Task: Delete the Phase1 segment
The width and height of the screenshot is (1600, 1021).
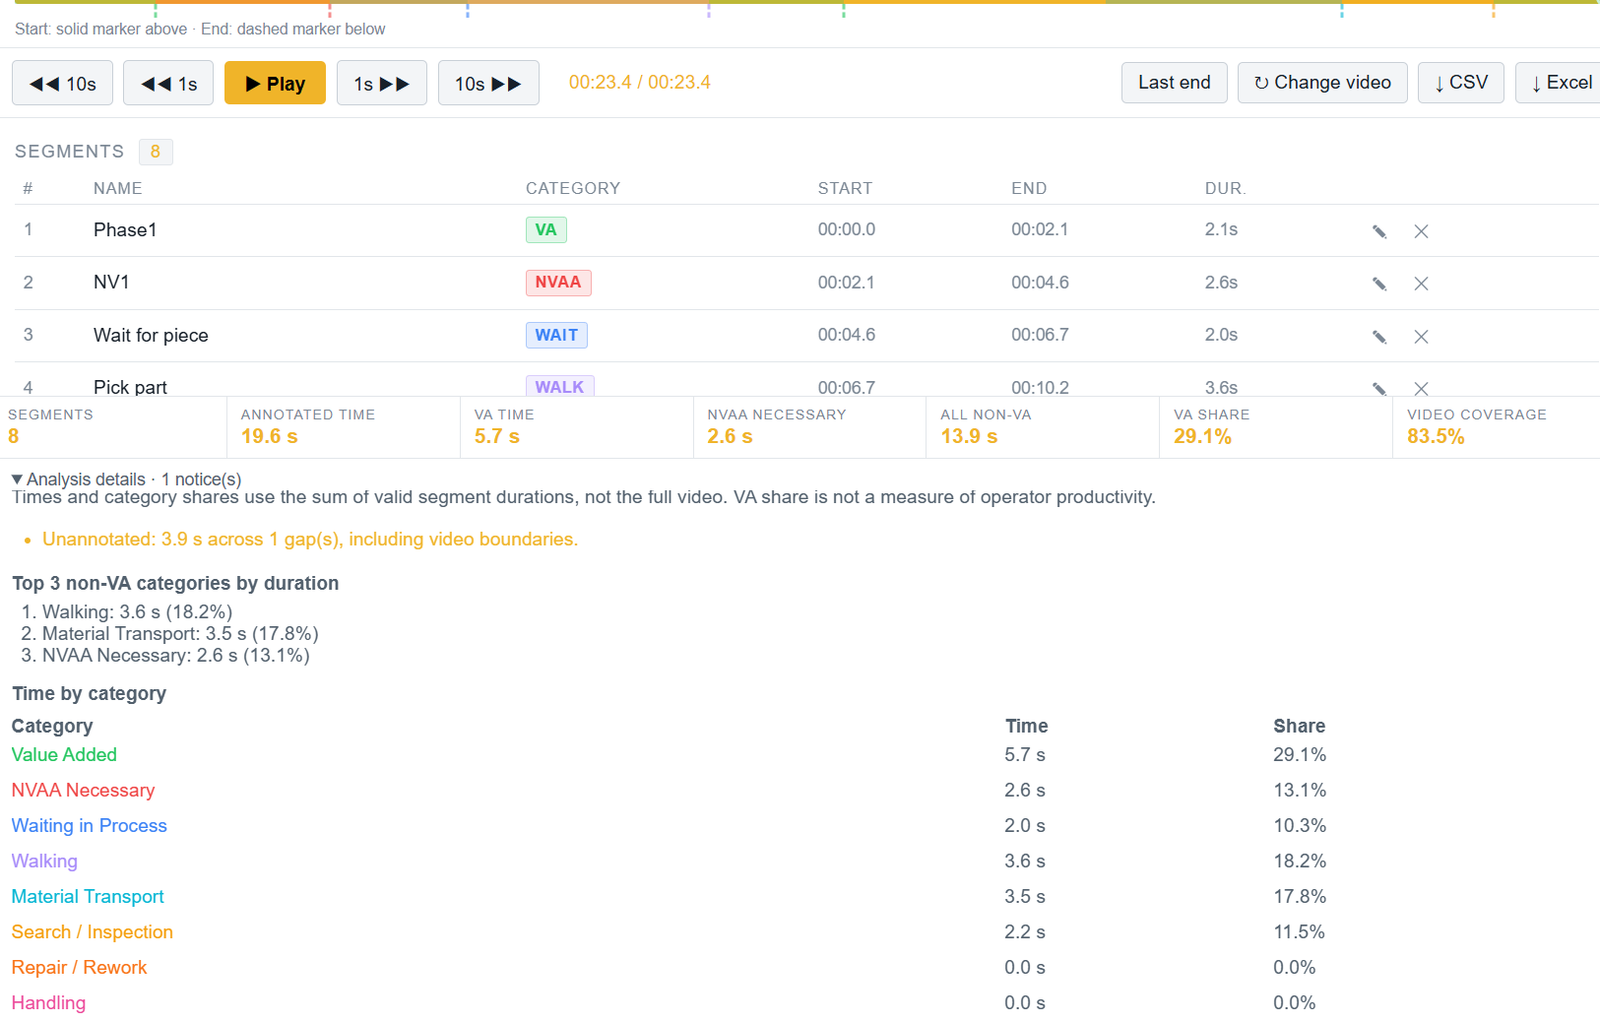Action: (1421, 231)
